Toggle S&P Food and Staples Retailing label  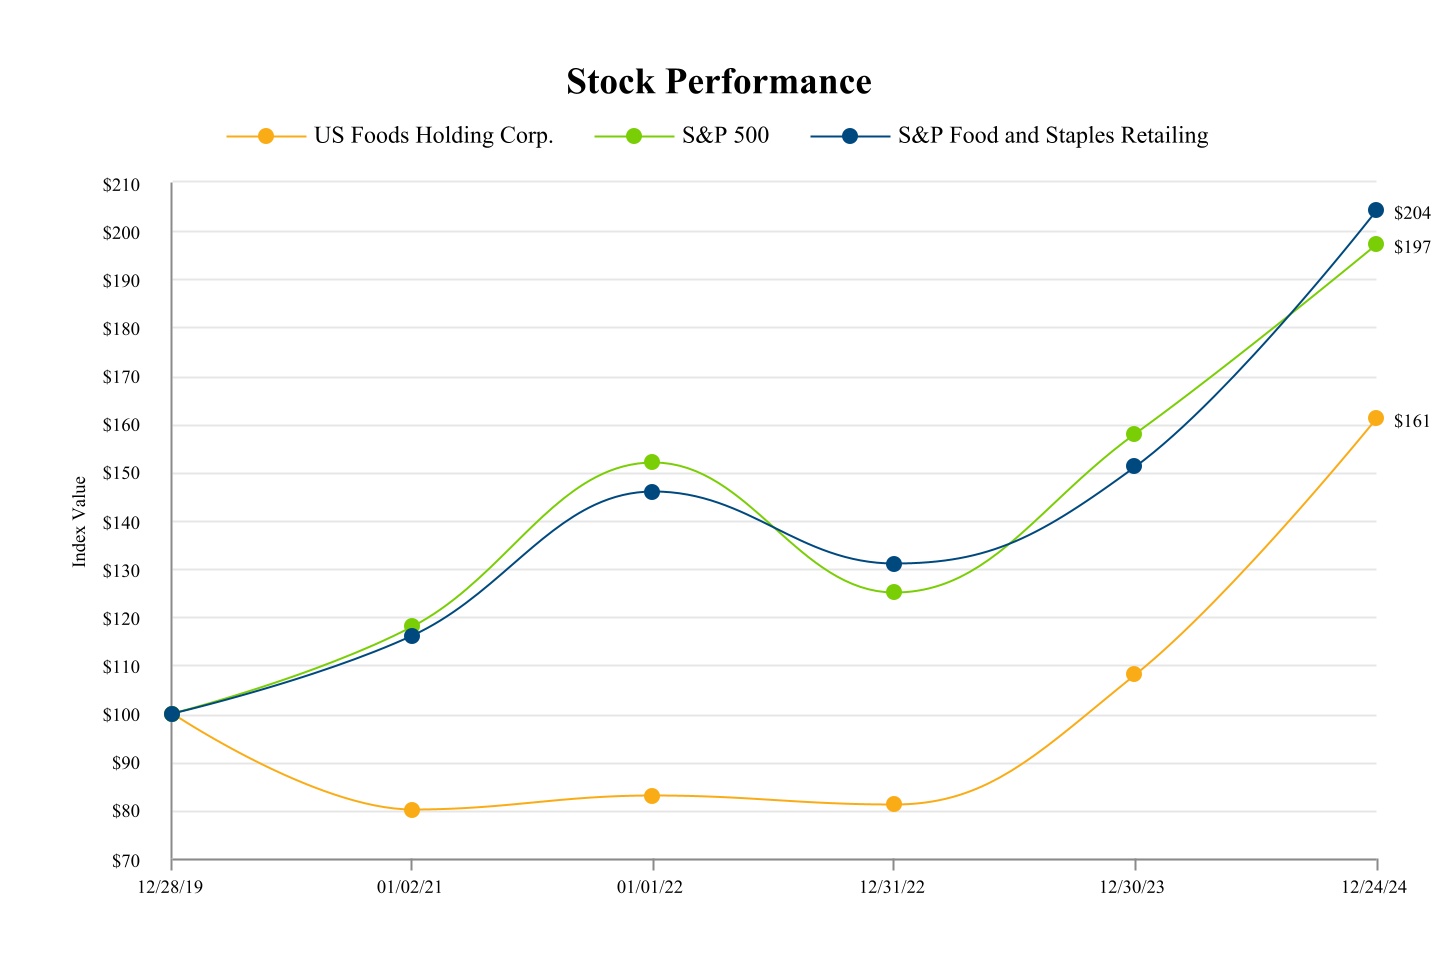tap(1053, 136)
